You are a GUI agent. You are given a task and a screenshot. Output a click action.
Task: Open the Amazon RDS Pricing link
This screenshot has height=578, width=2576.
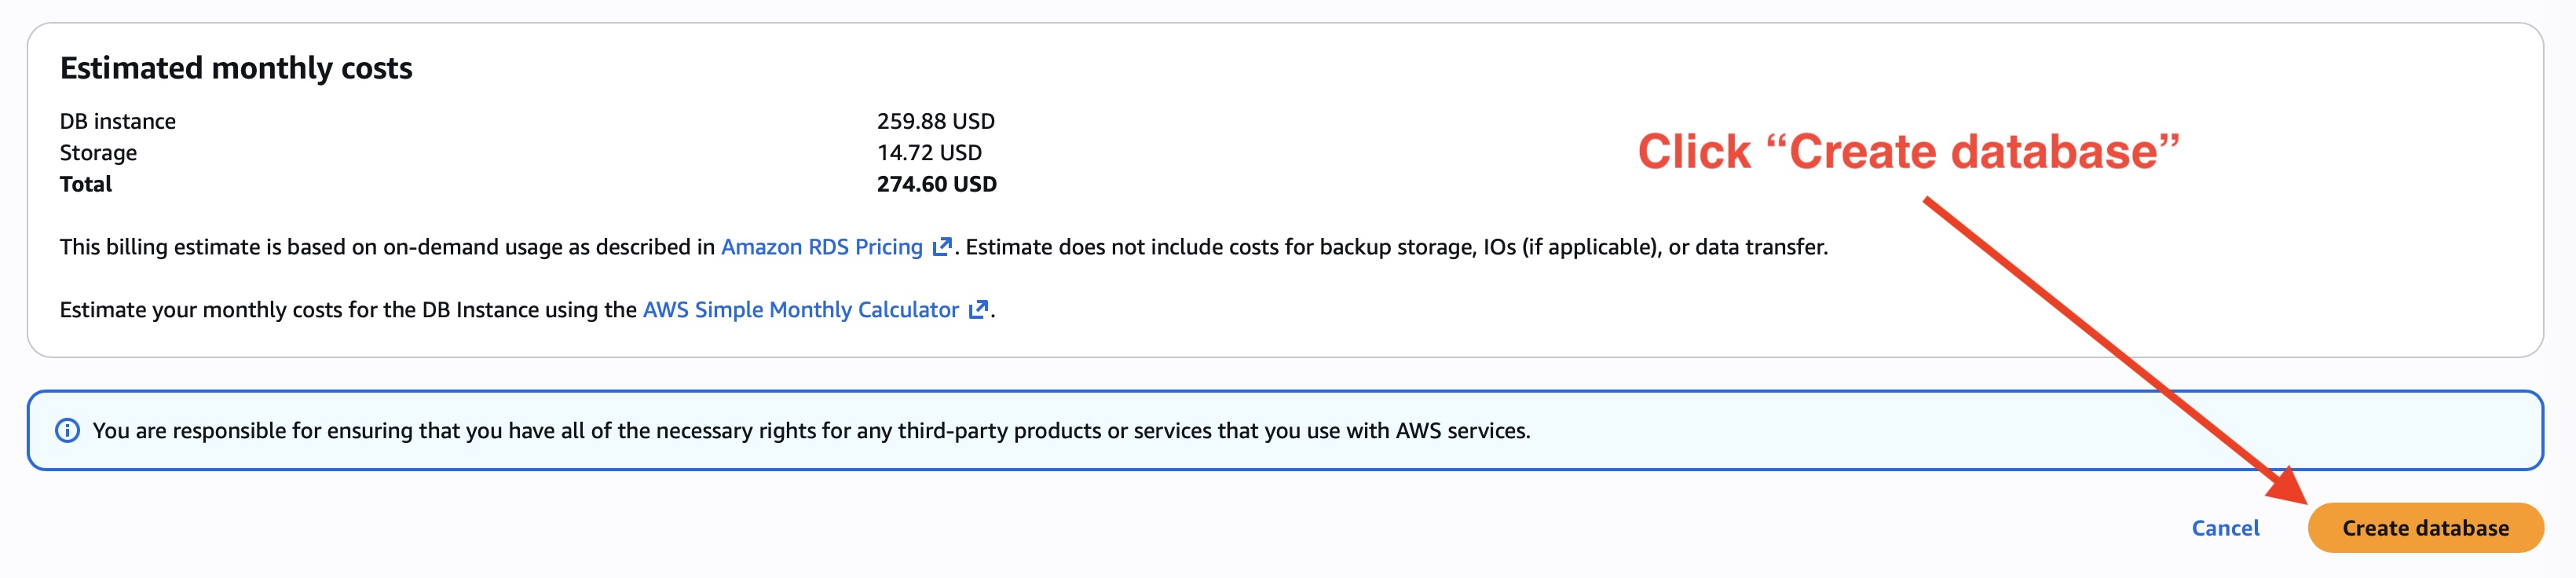[x=822, y=246]
